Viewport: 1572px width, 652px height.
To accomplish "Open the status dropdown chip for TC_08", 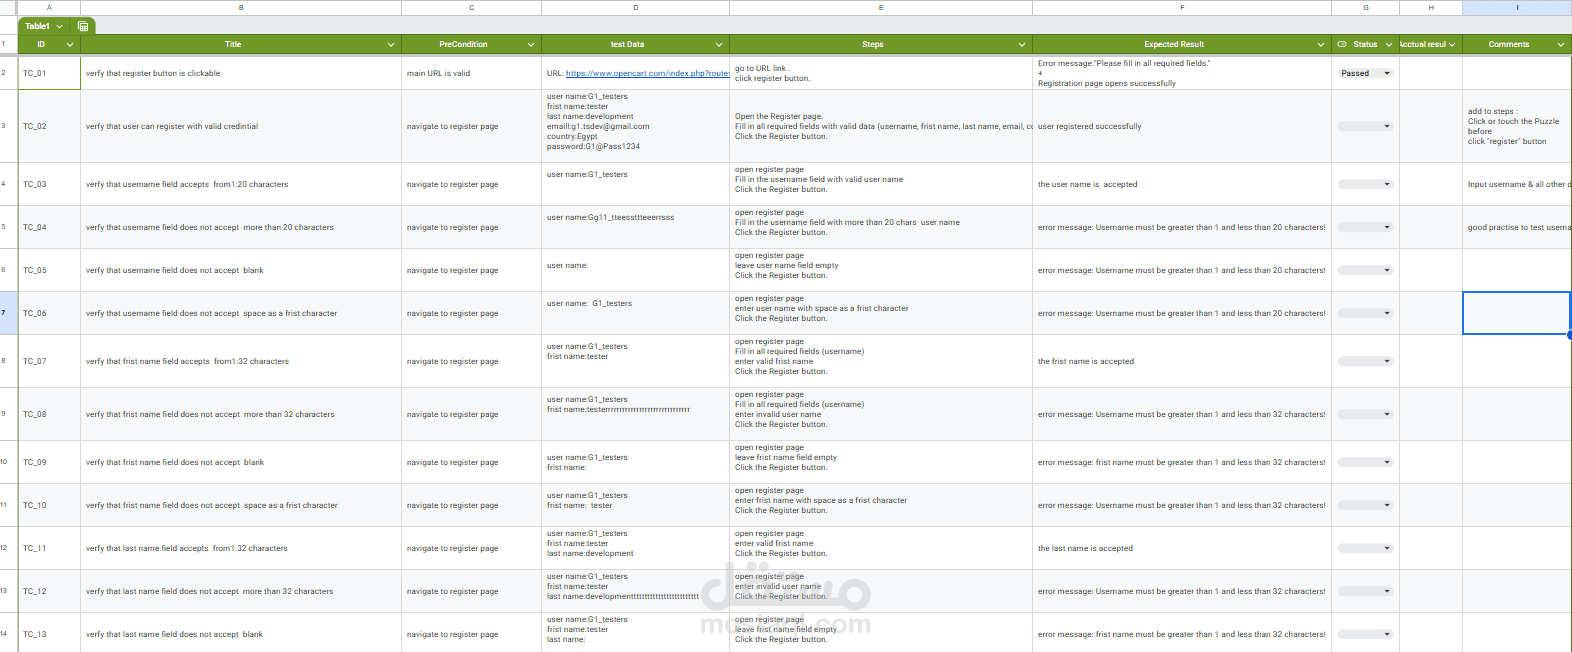I will 1365,414.
